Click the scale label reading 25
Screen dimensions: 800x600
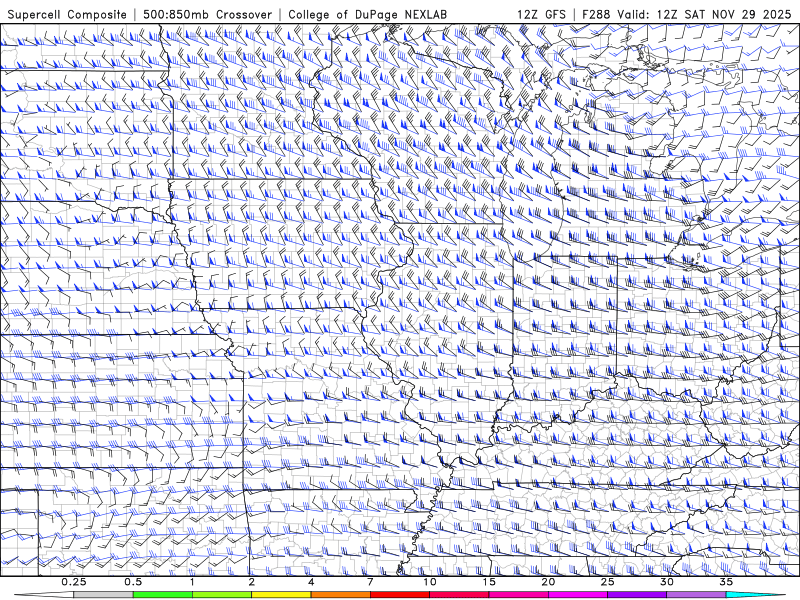pos(608,582)
